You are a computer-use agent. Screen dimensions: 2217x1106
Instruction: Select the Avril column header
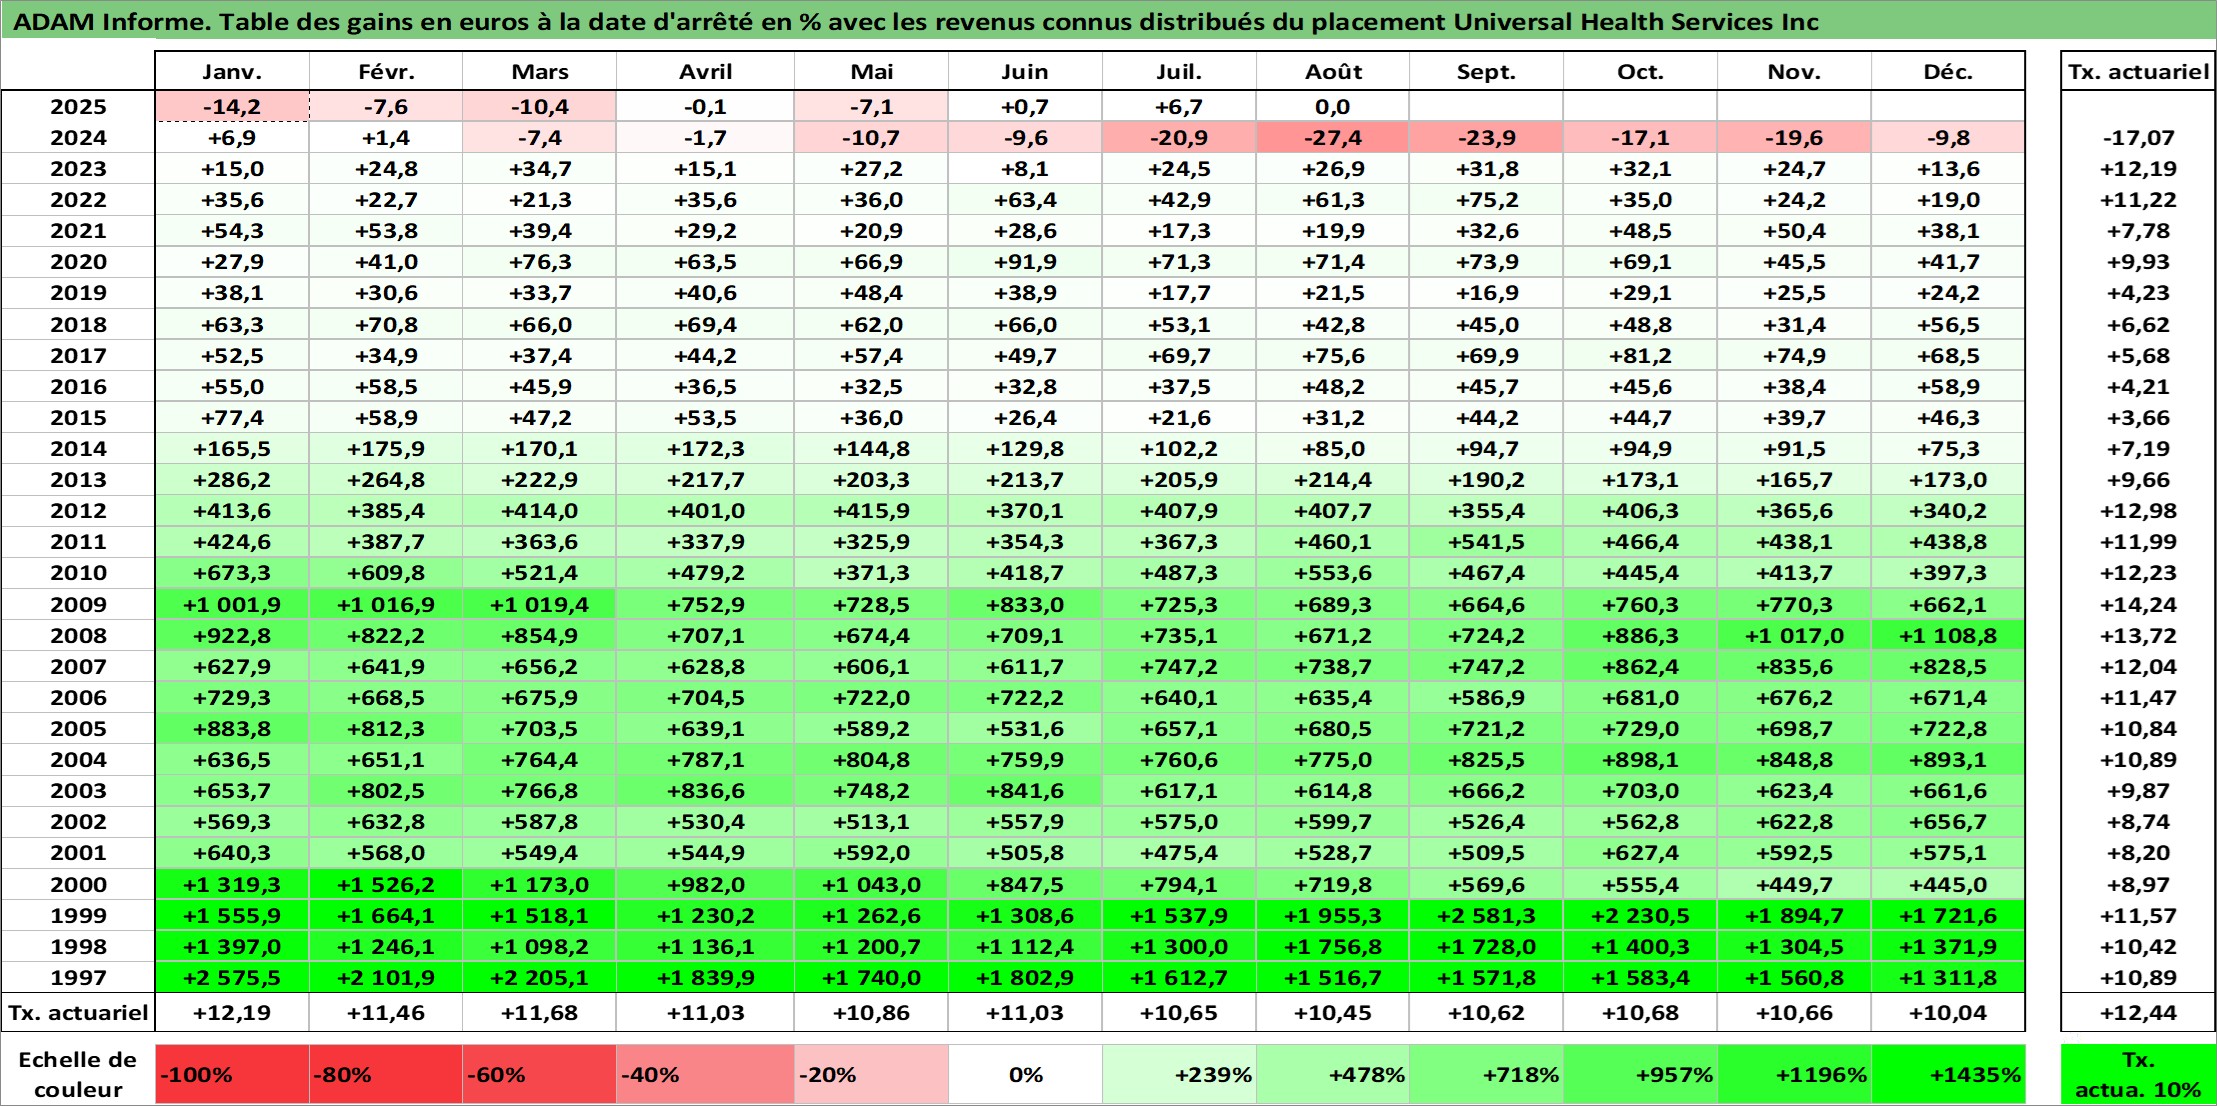point(706,71)
